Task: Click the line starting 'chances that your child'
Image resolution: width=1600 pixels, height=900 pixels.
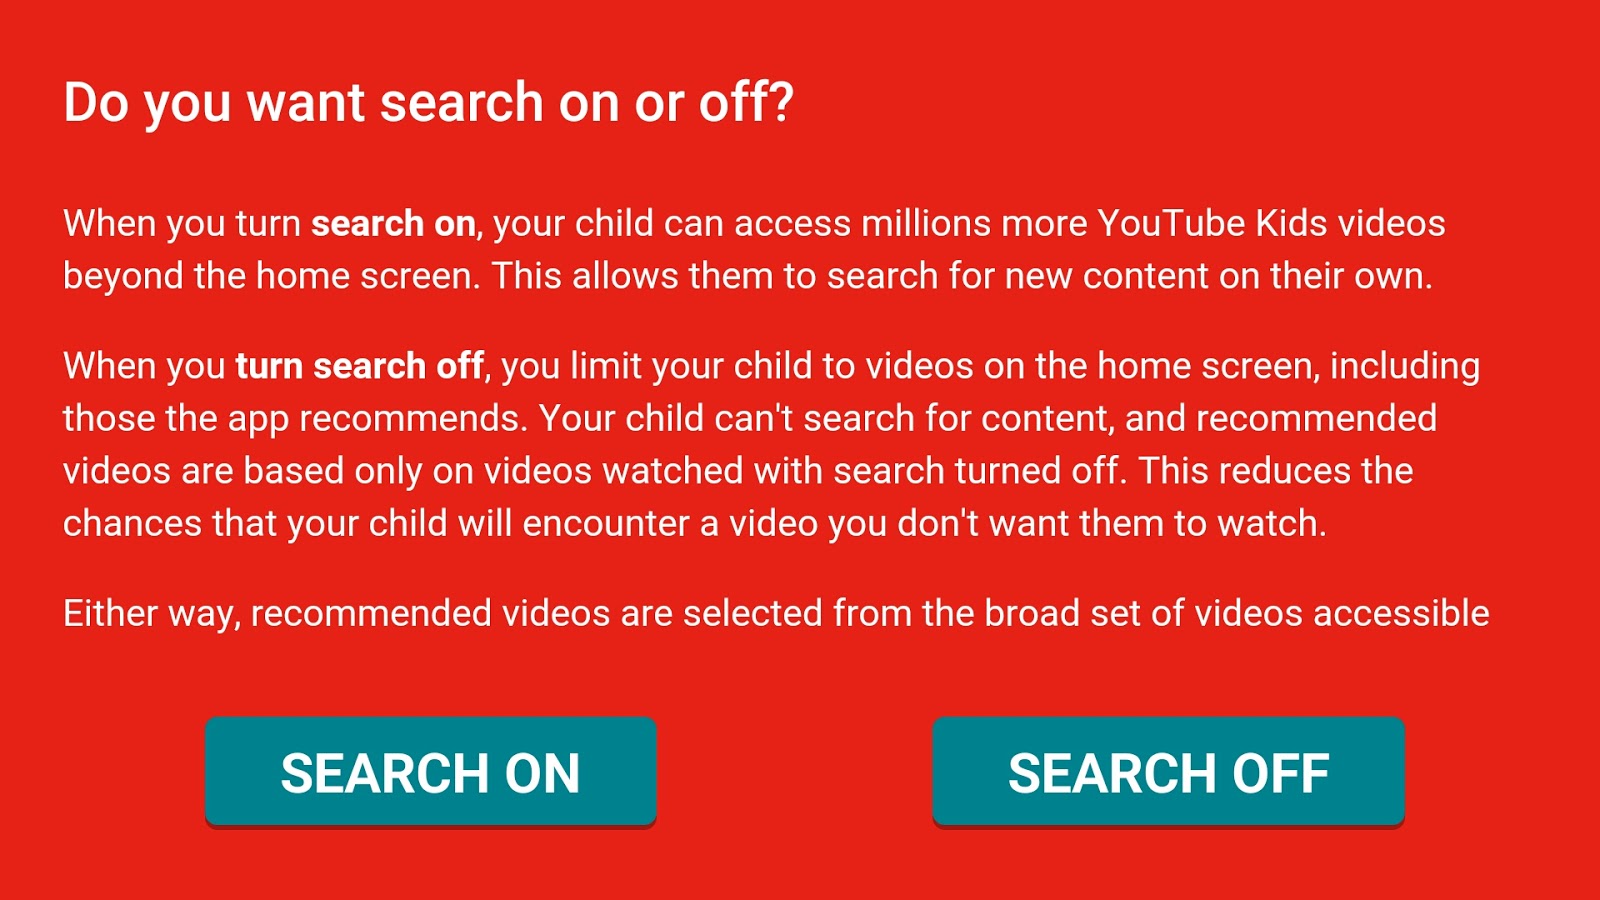Action: (x=695, y=523)
